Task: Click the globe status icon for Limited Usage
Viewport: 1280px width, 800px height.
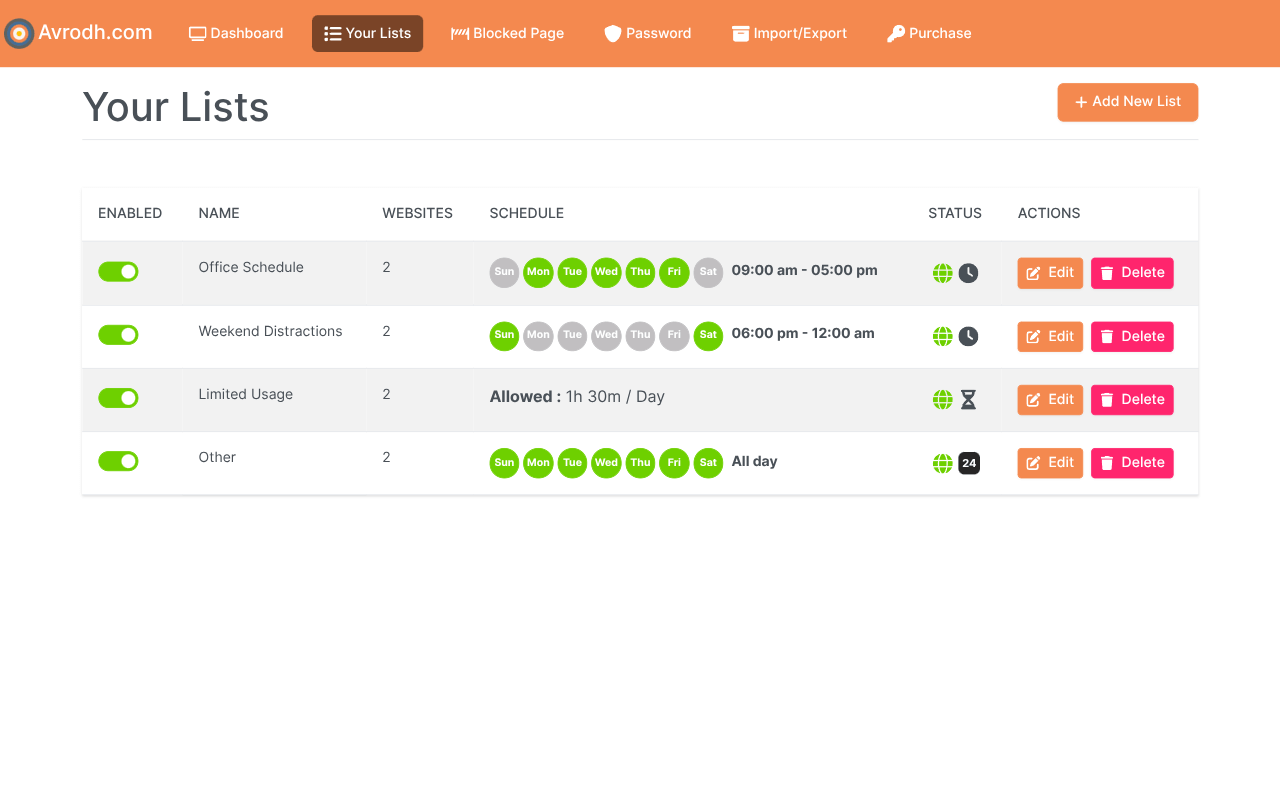Action: [943, 400]
